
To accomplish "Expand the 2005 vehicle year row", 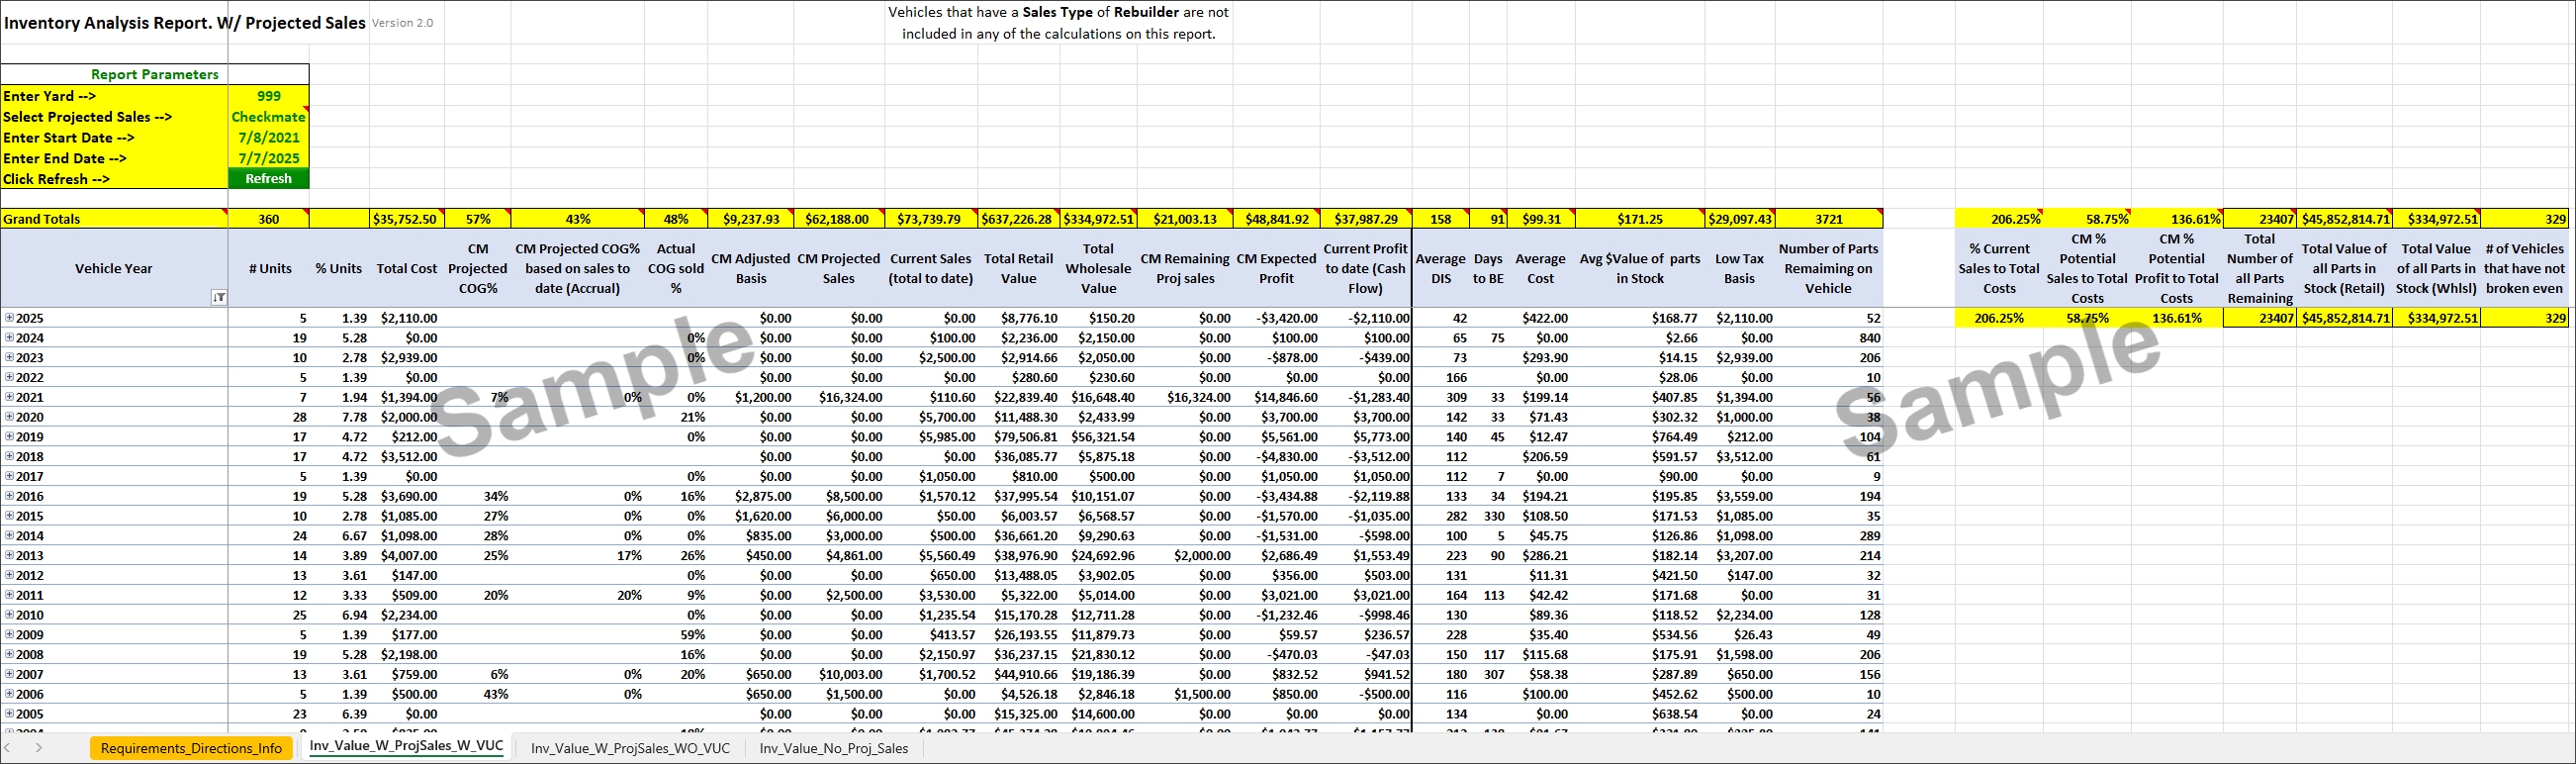I will [x=9, y=714].
